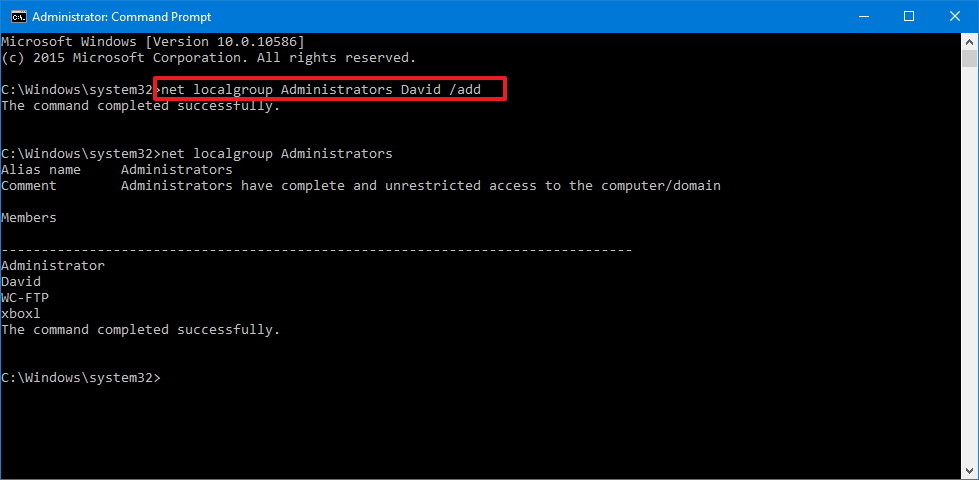Viewport: 979px width, 480px height.
Task: Maximize the Command Prompt window
Action: (909, 16)
